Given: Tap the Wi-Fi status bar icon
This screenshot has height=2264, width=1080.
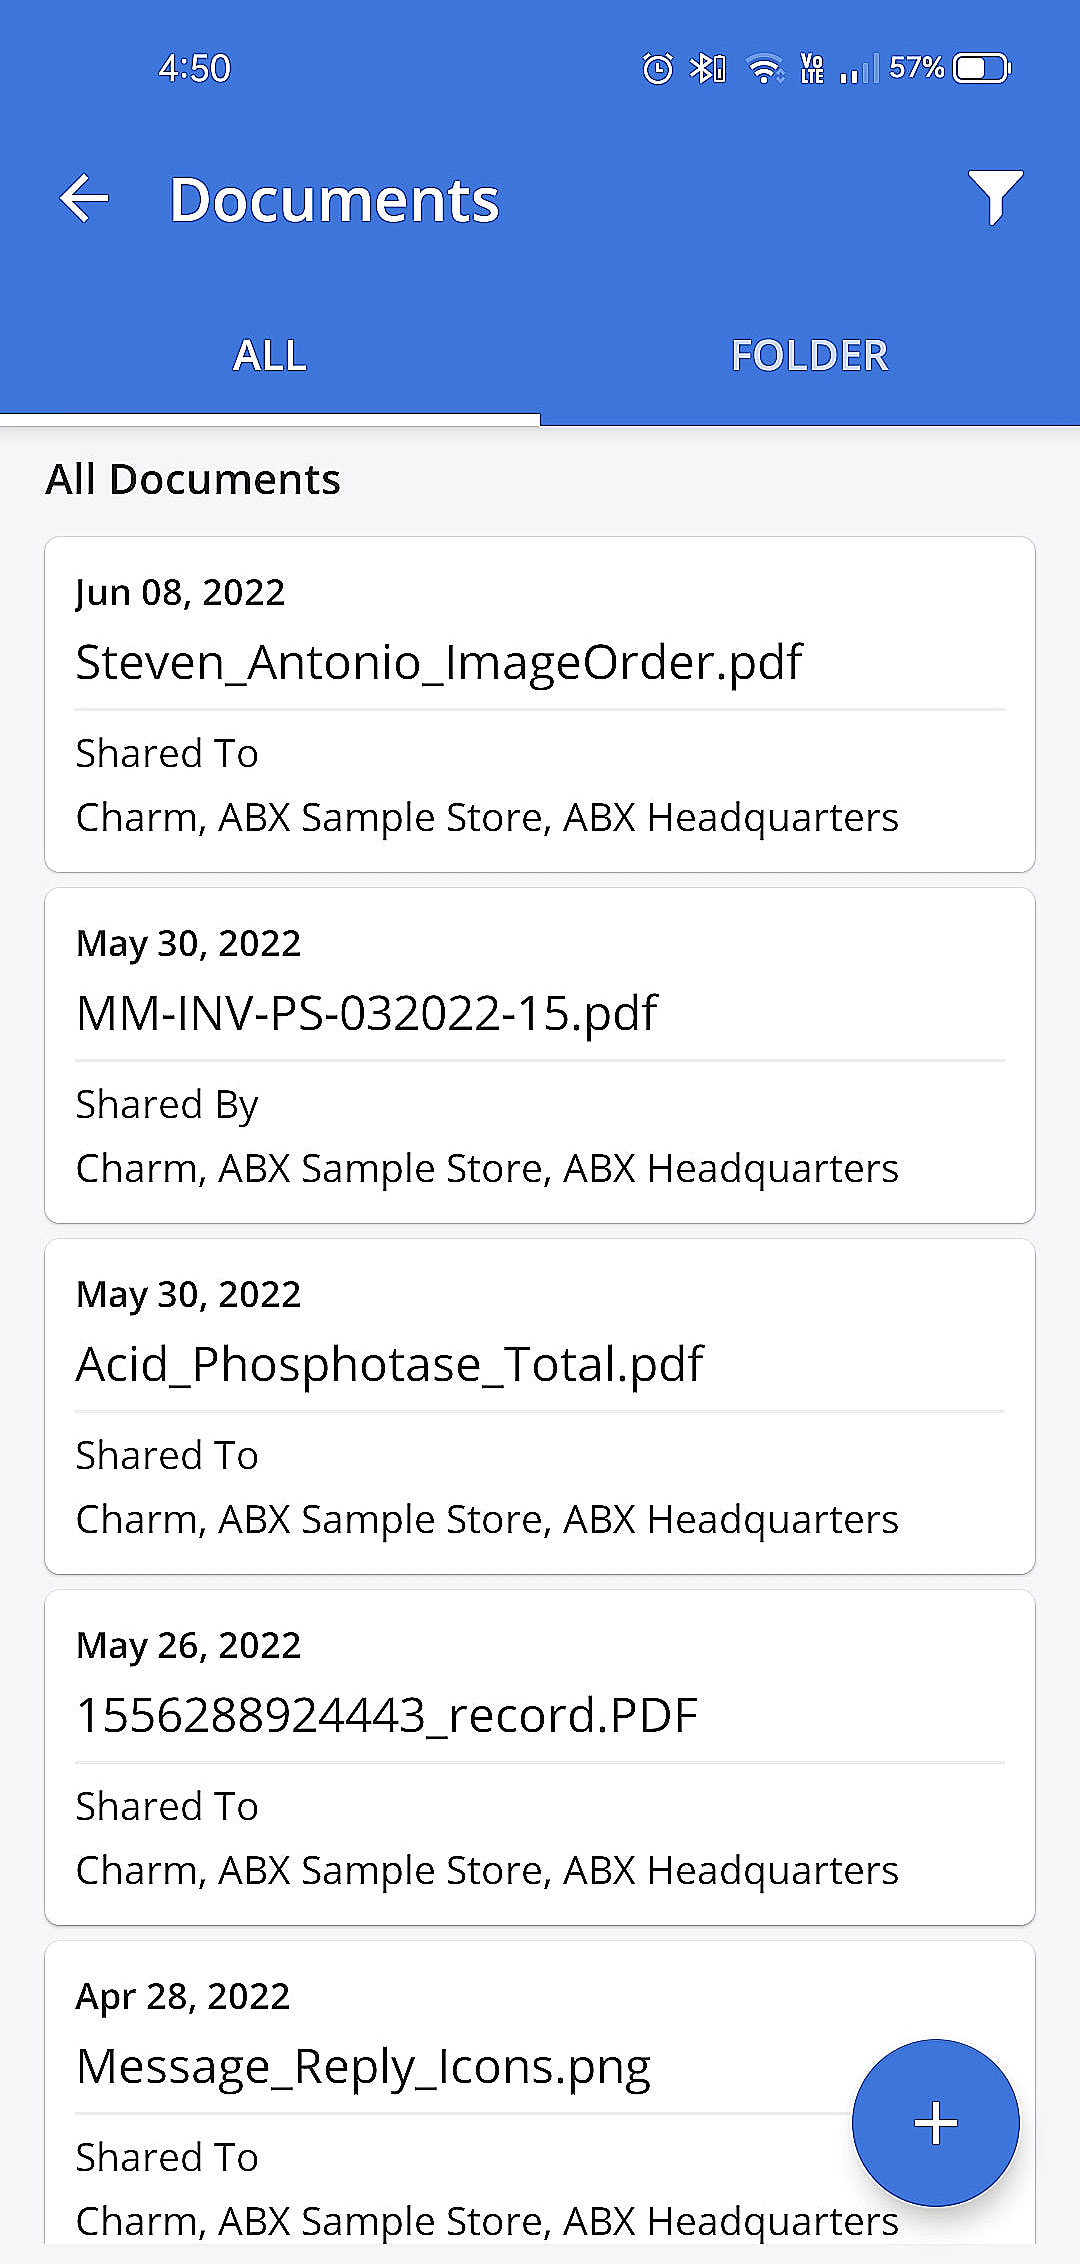Looking at the screenshot, I should [x=765, y=68].
